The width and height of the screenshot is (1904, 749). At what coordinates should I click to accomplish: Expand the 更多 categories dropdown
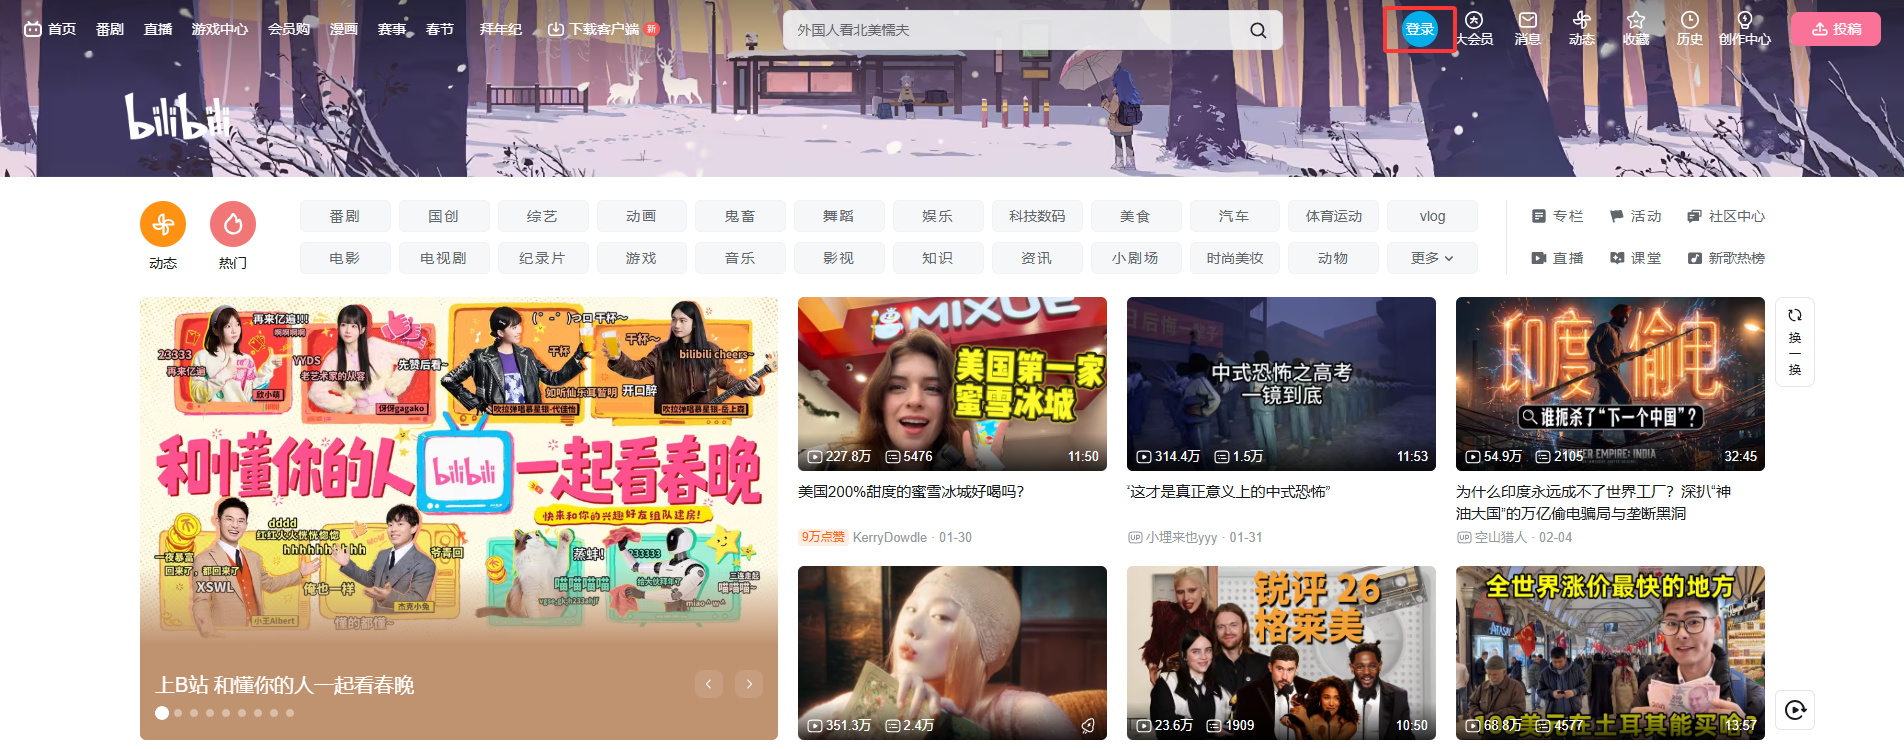coord(1431,258)
